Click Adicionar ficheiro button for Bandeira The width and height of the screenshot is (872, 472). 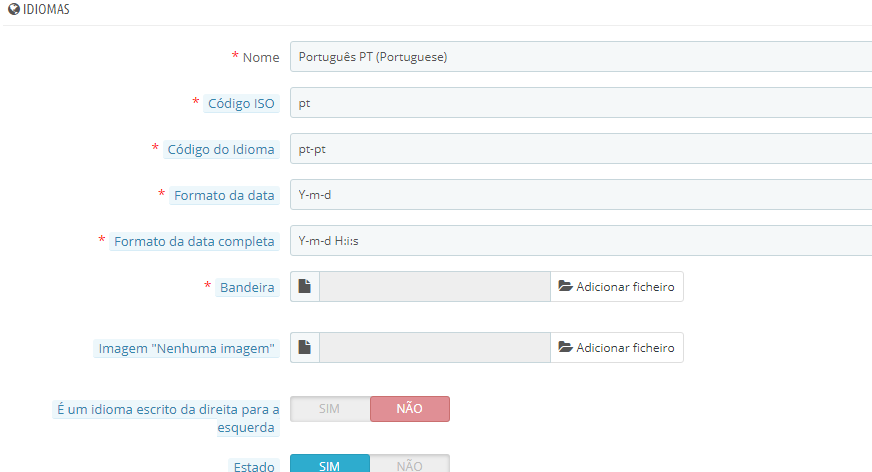[x=617, y=286]
